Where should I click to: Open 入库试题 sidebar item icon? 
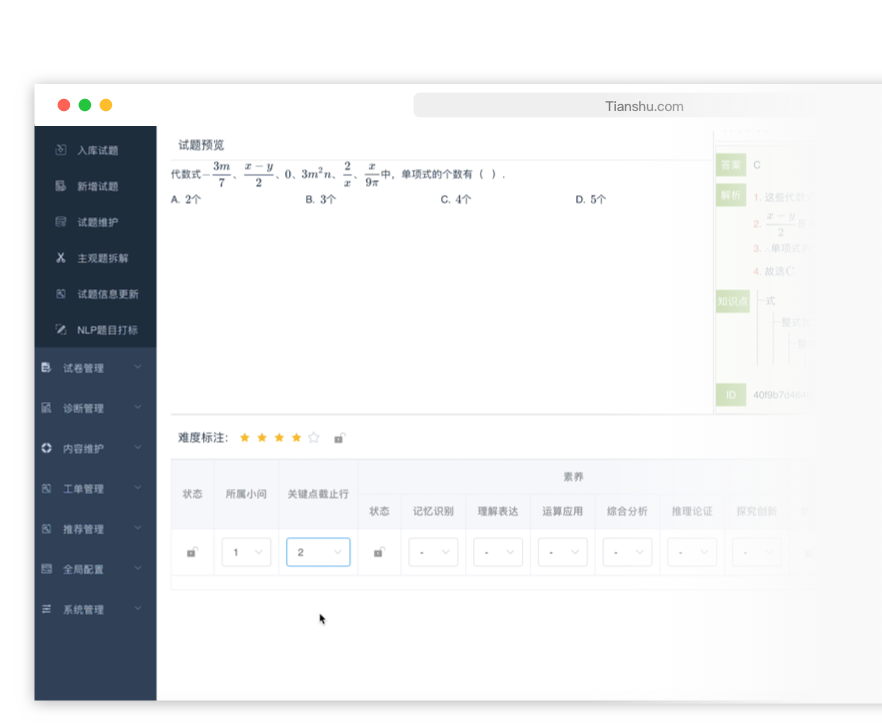(61, 150)
